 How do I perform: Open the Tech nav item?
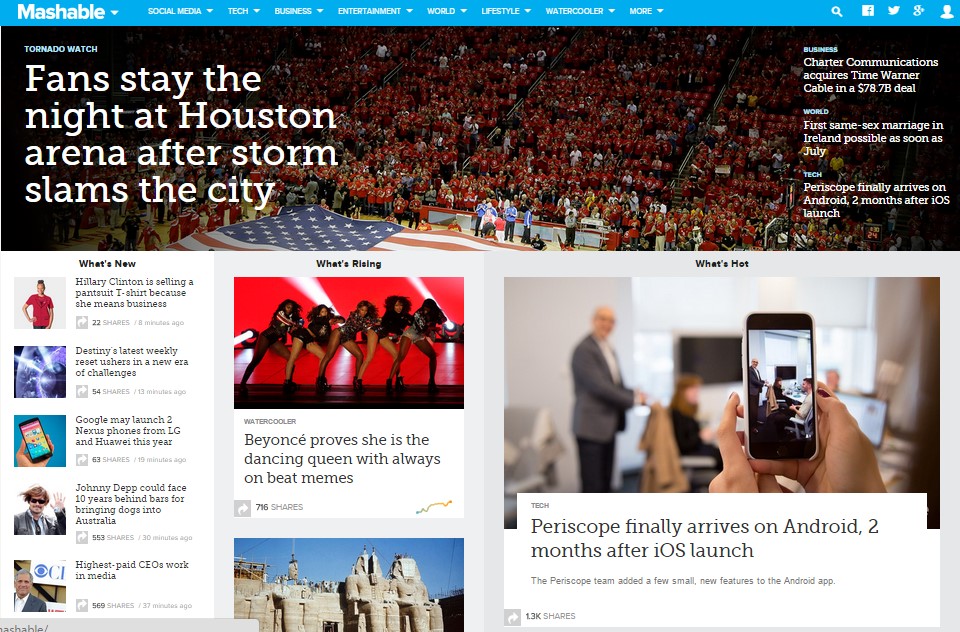click(x=238, y=11)
